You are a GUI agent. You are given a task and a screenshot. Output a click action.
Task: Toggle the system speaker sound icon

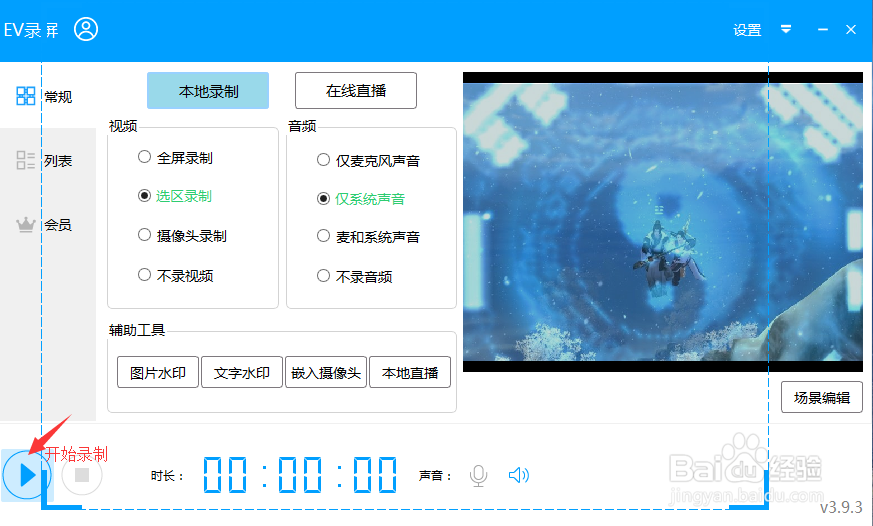click(518, 475)
